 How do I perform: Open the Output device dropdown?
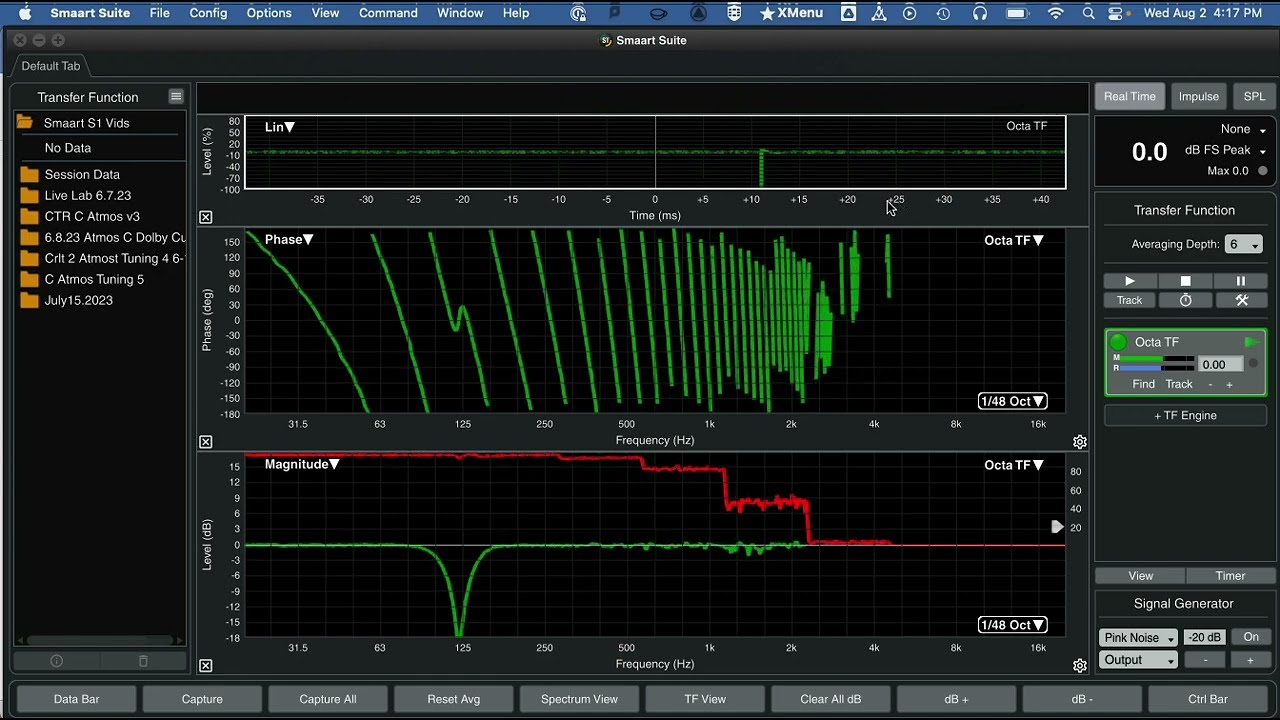[x=1139, y=660]
